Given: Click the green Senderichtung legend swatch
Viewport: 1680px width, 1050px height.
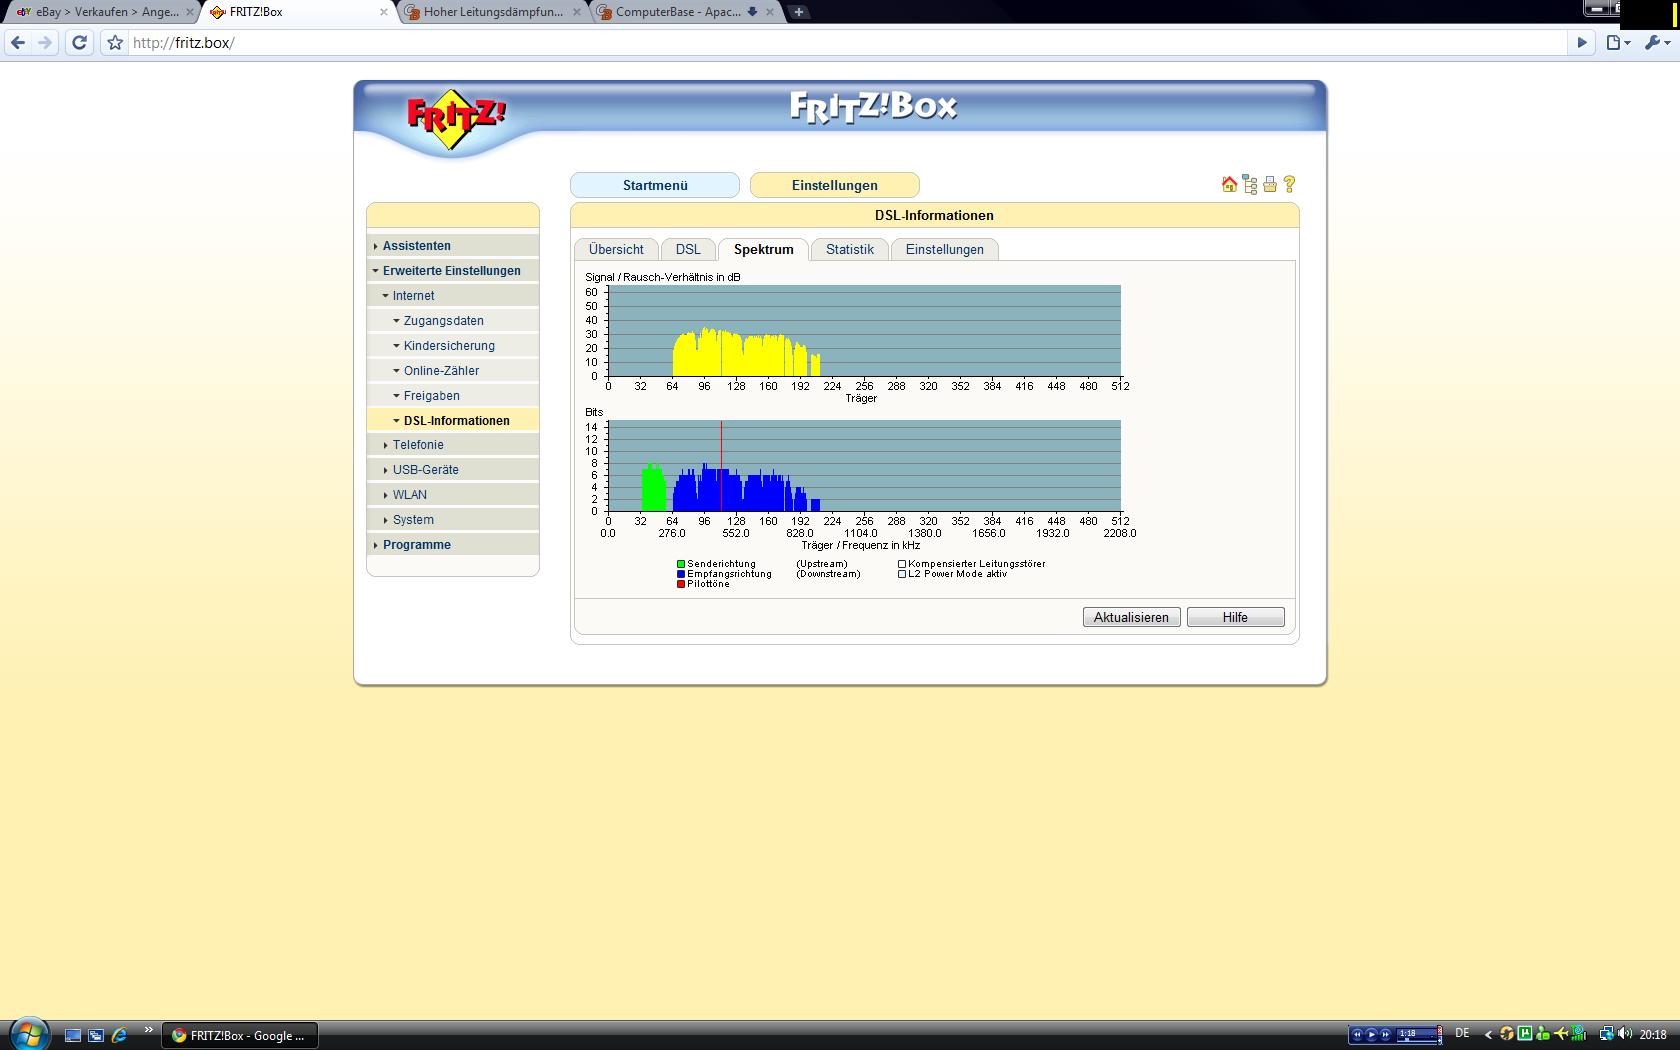Looking at the screenshot, I should click(681, 564).
